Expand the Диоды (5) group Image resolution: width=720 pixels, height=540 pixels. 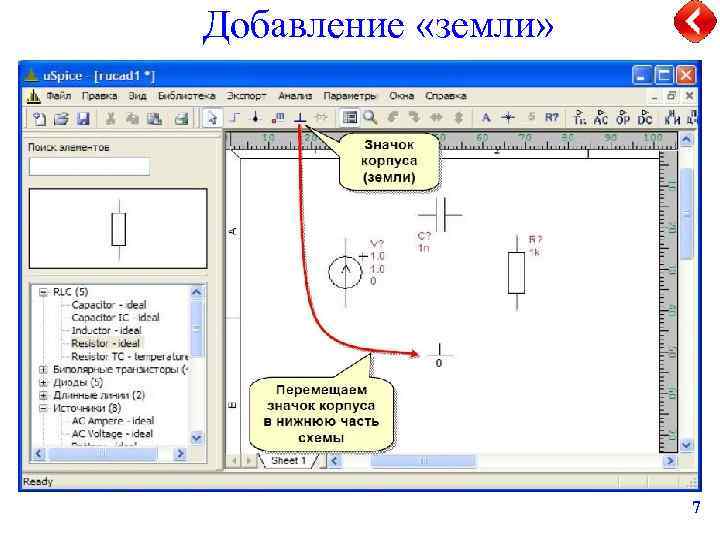tap(43, 382)
